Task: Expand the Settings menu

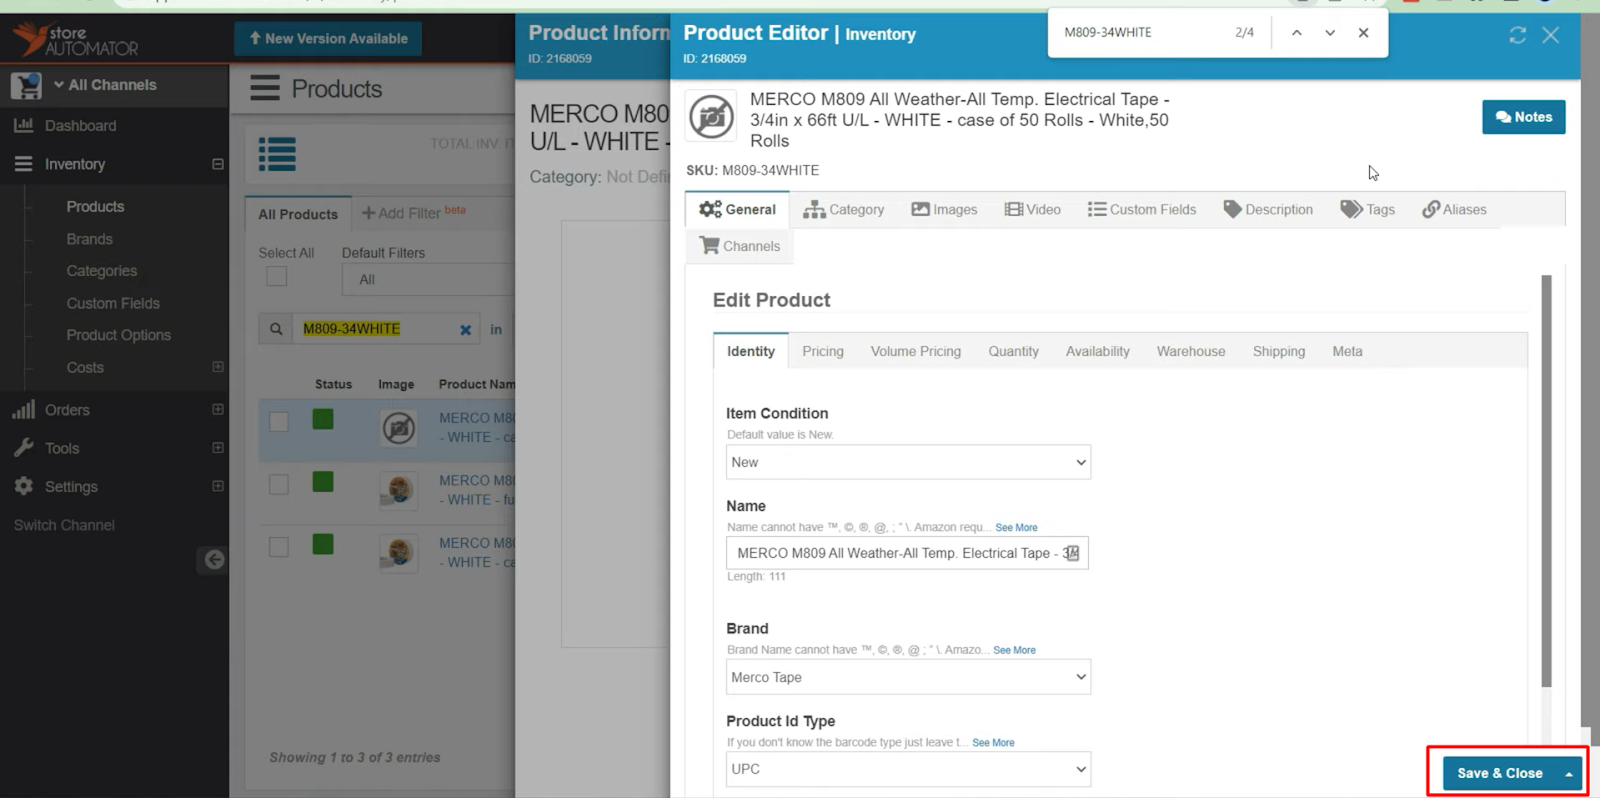Action: [x=218, y=486]
